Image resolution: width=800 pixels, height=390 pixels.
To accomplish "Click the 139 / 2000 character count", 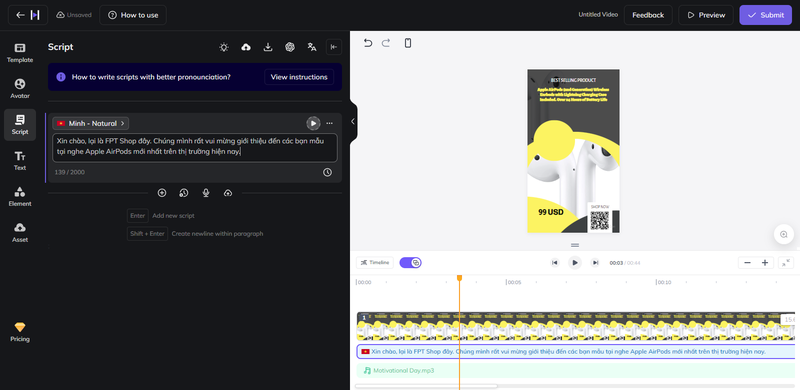I will click(70, 173).
